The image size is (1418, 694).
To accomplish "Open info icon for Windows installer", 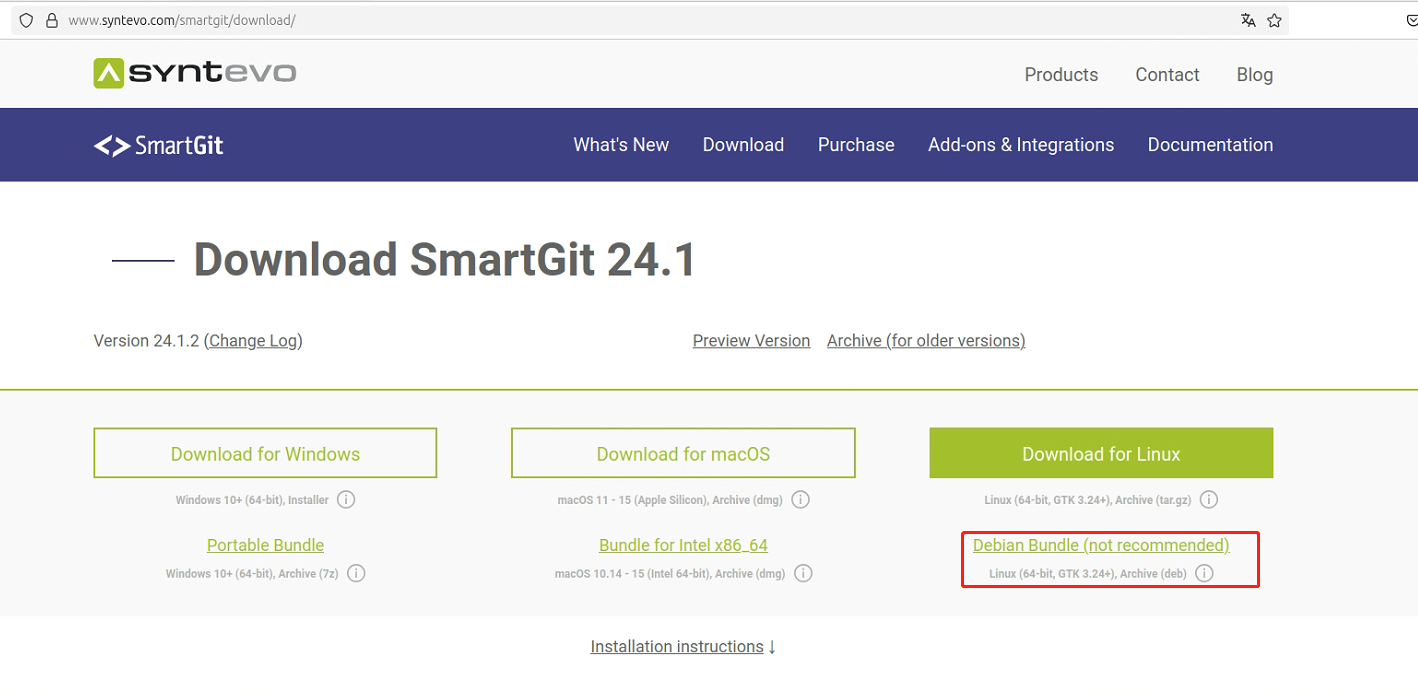I will [346, 500].
